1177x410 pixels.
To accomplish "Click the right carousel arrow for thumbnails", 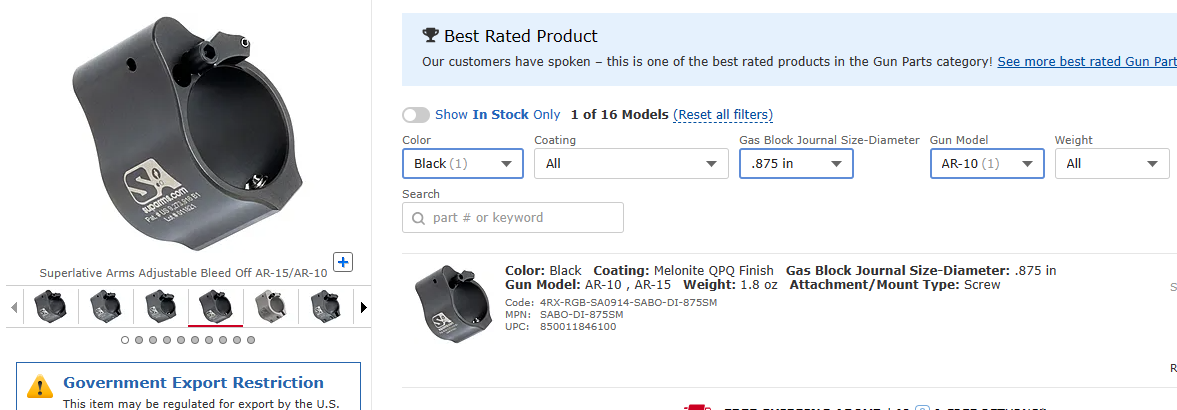I will [x=364, y=307].
